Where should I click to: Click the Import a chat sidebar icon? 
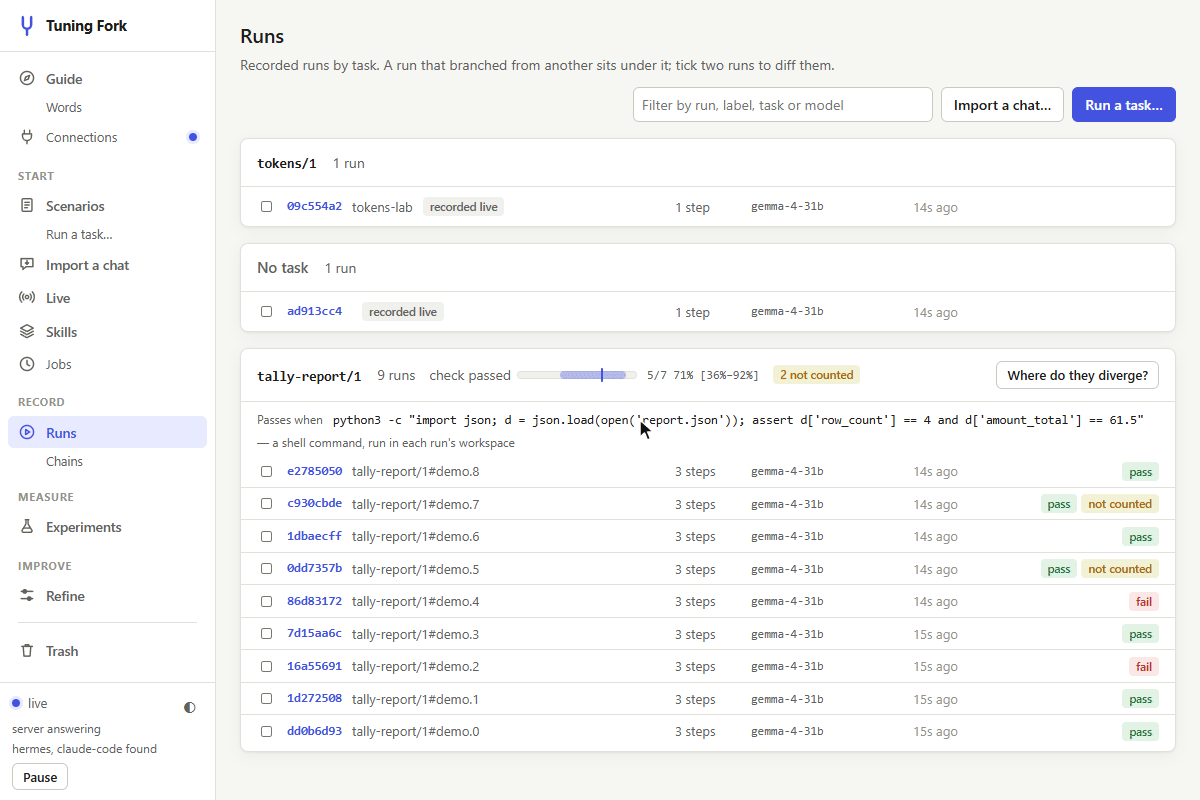pos(27,265)
